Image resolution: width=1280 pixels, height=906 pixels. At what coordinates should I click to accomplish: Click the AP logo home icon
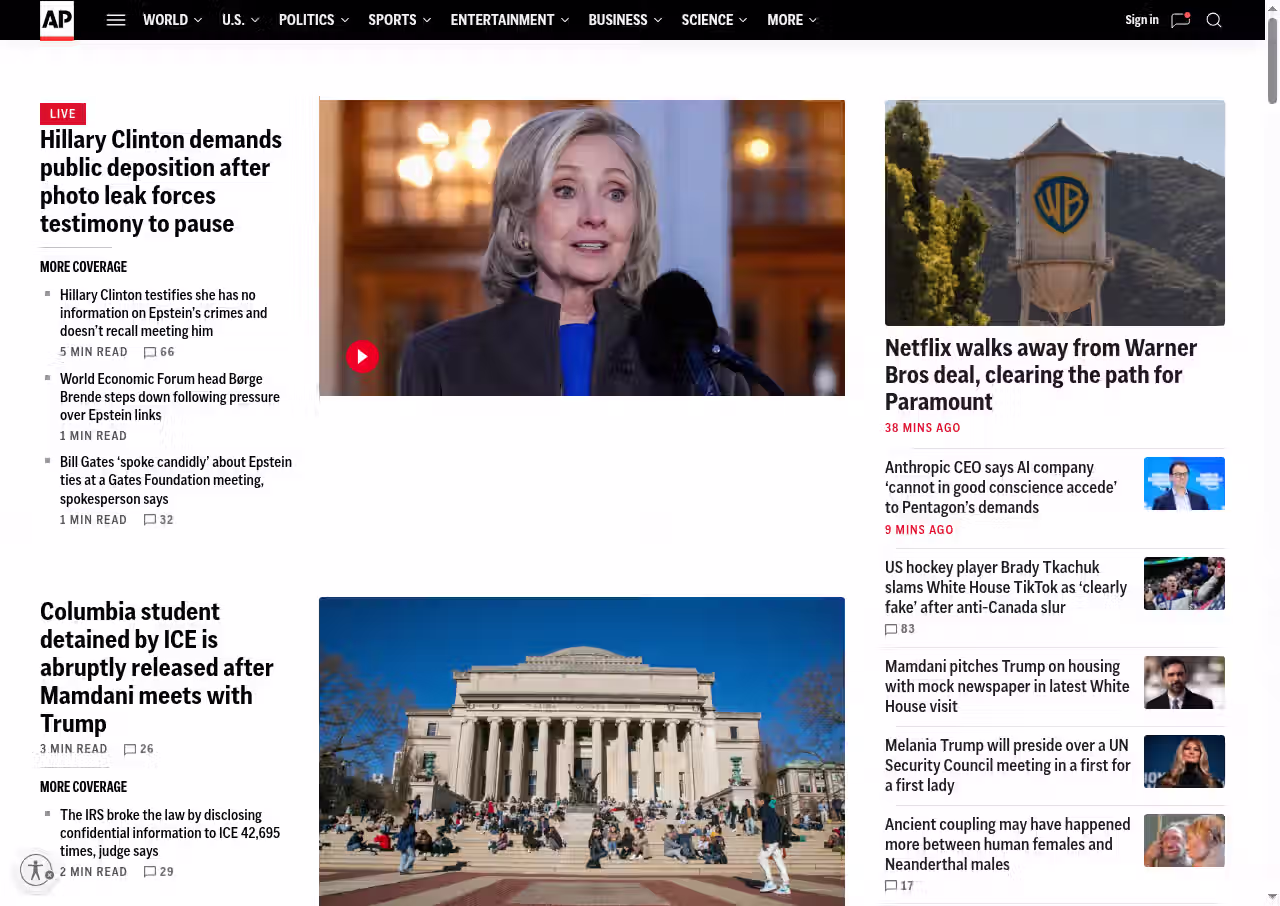57,20
